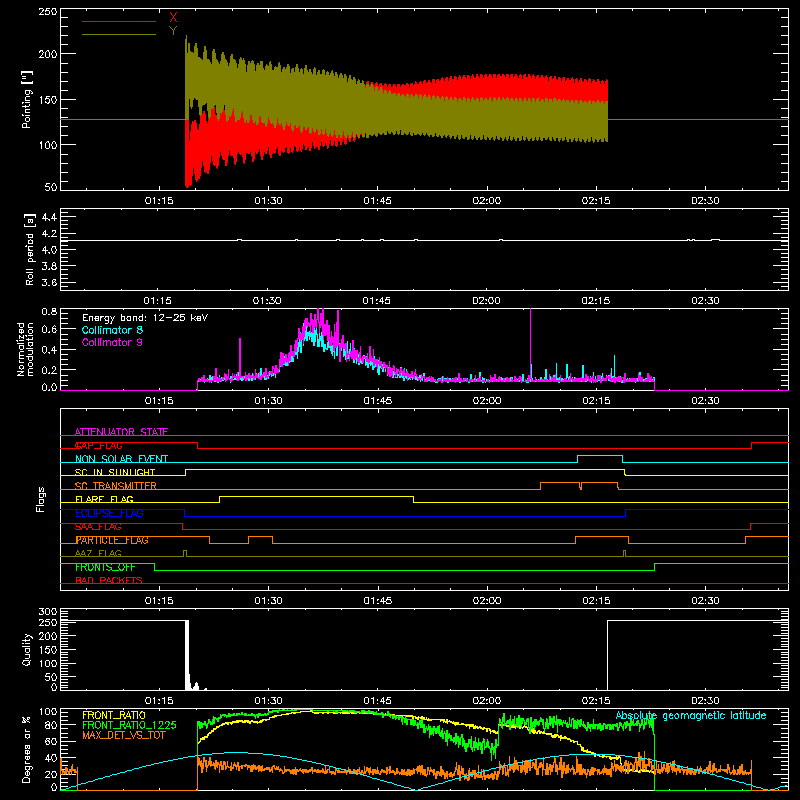
Task: Click the 80 value on Degrees axis
Action: 51,725
